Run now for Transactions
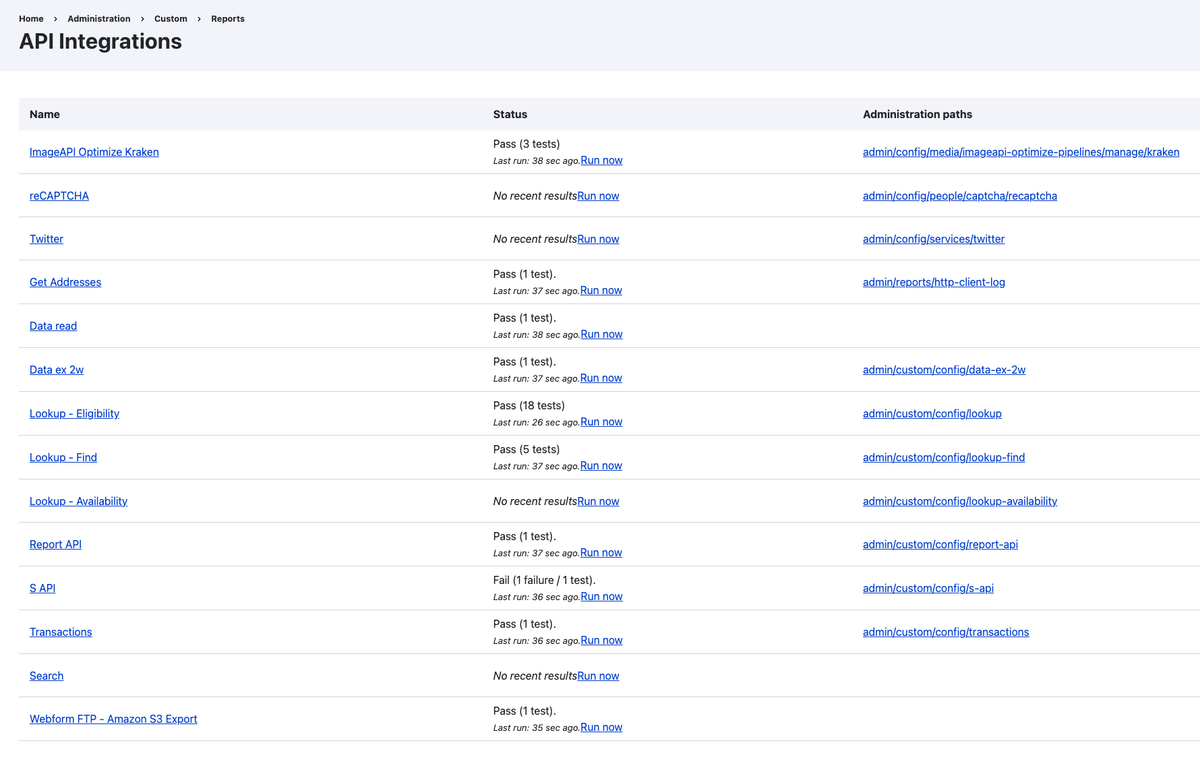This screenshot has height=758, width=1200. (x=601, y=641)
